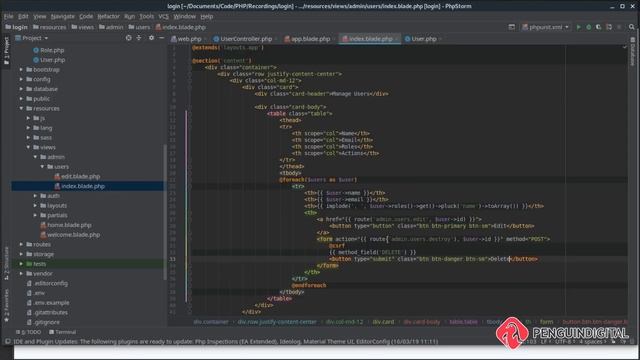
Task: Close the index.blade.php editor tab
Action: (396, 39)
